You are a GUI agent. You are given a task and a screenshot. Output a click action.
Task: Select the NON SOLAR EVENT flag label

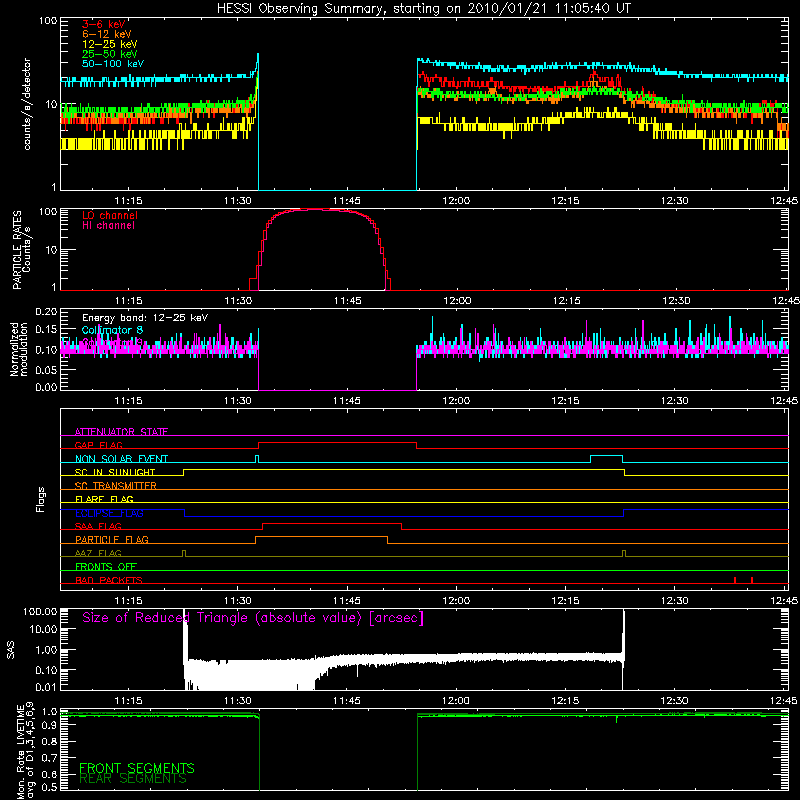(121, 459)
